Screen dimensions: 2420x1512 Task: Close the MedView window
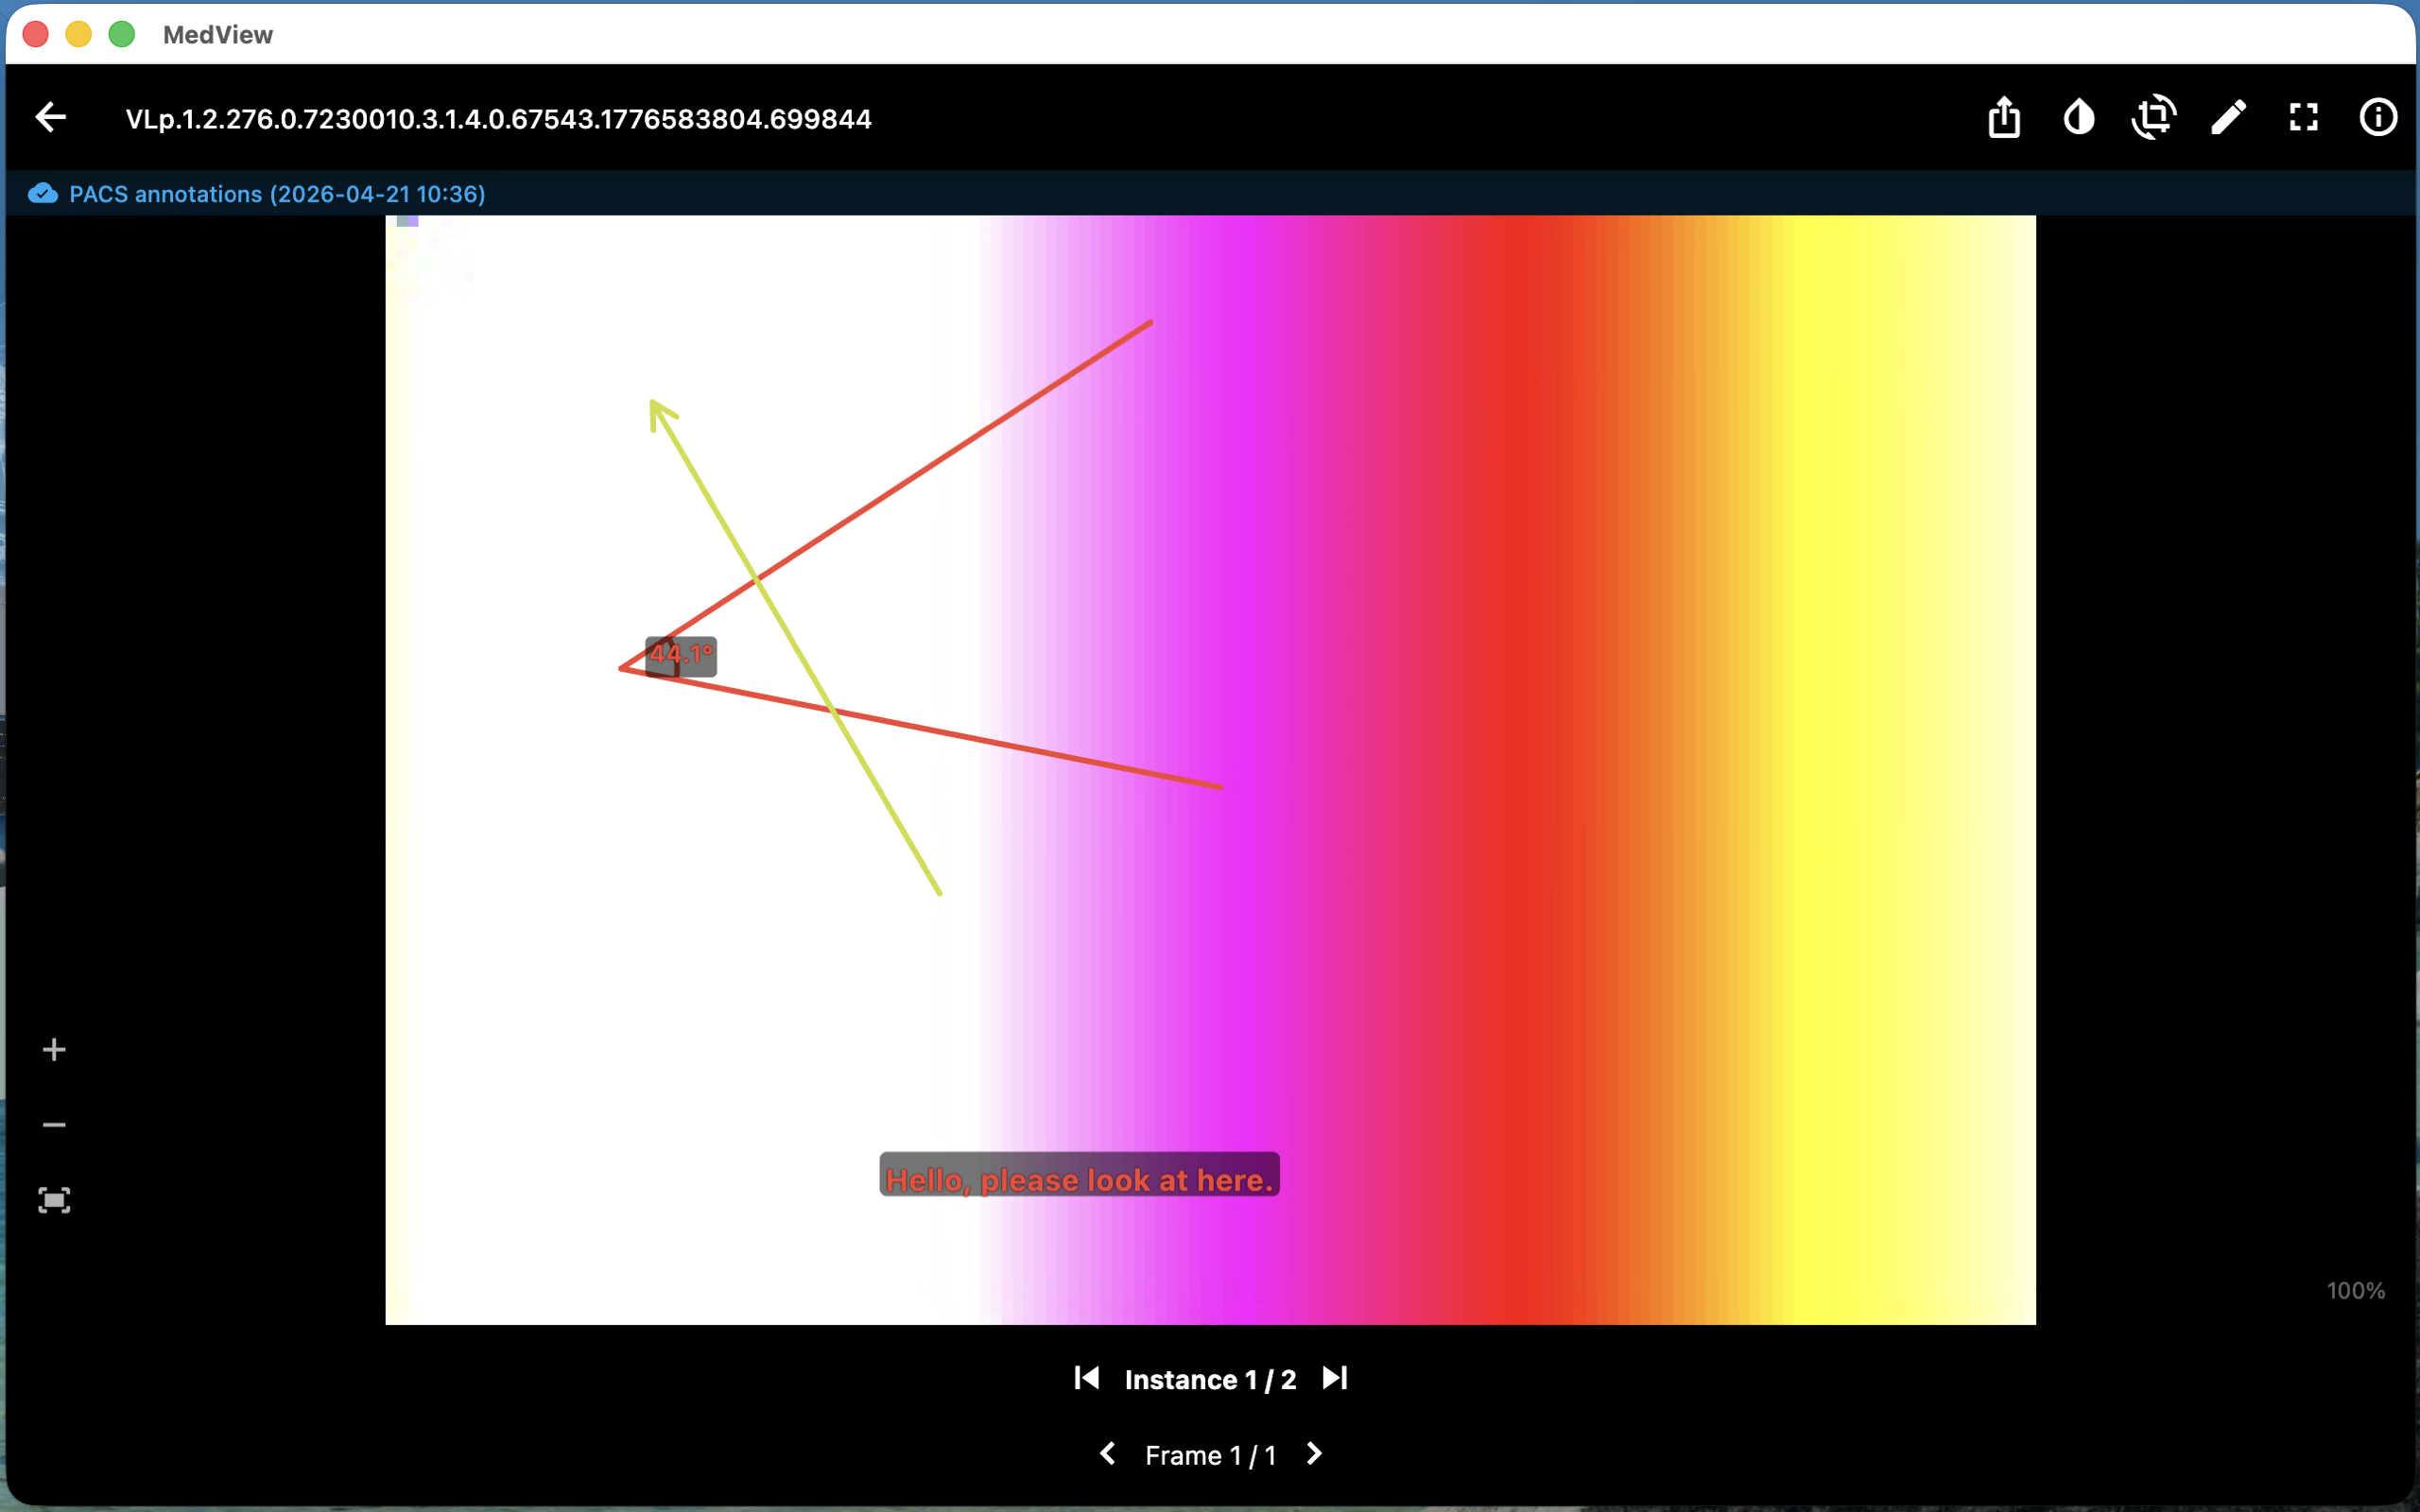tap(35, 34)
